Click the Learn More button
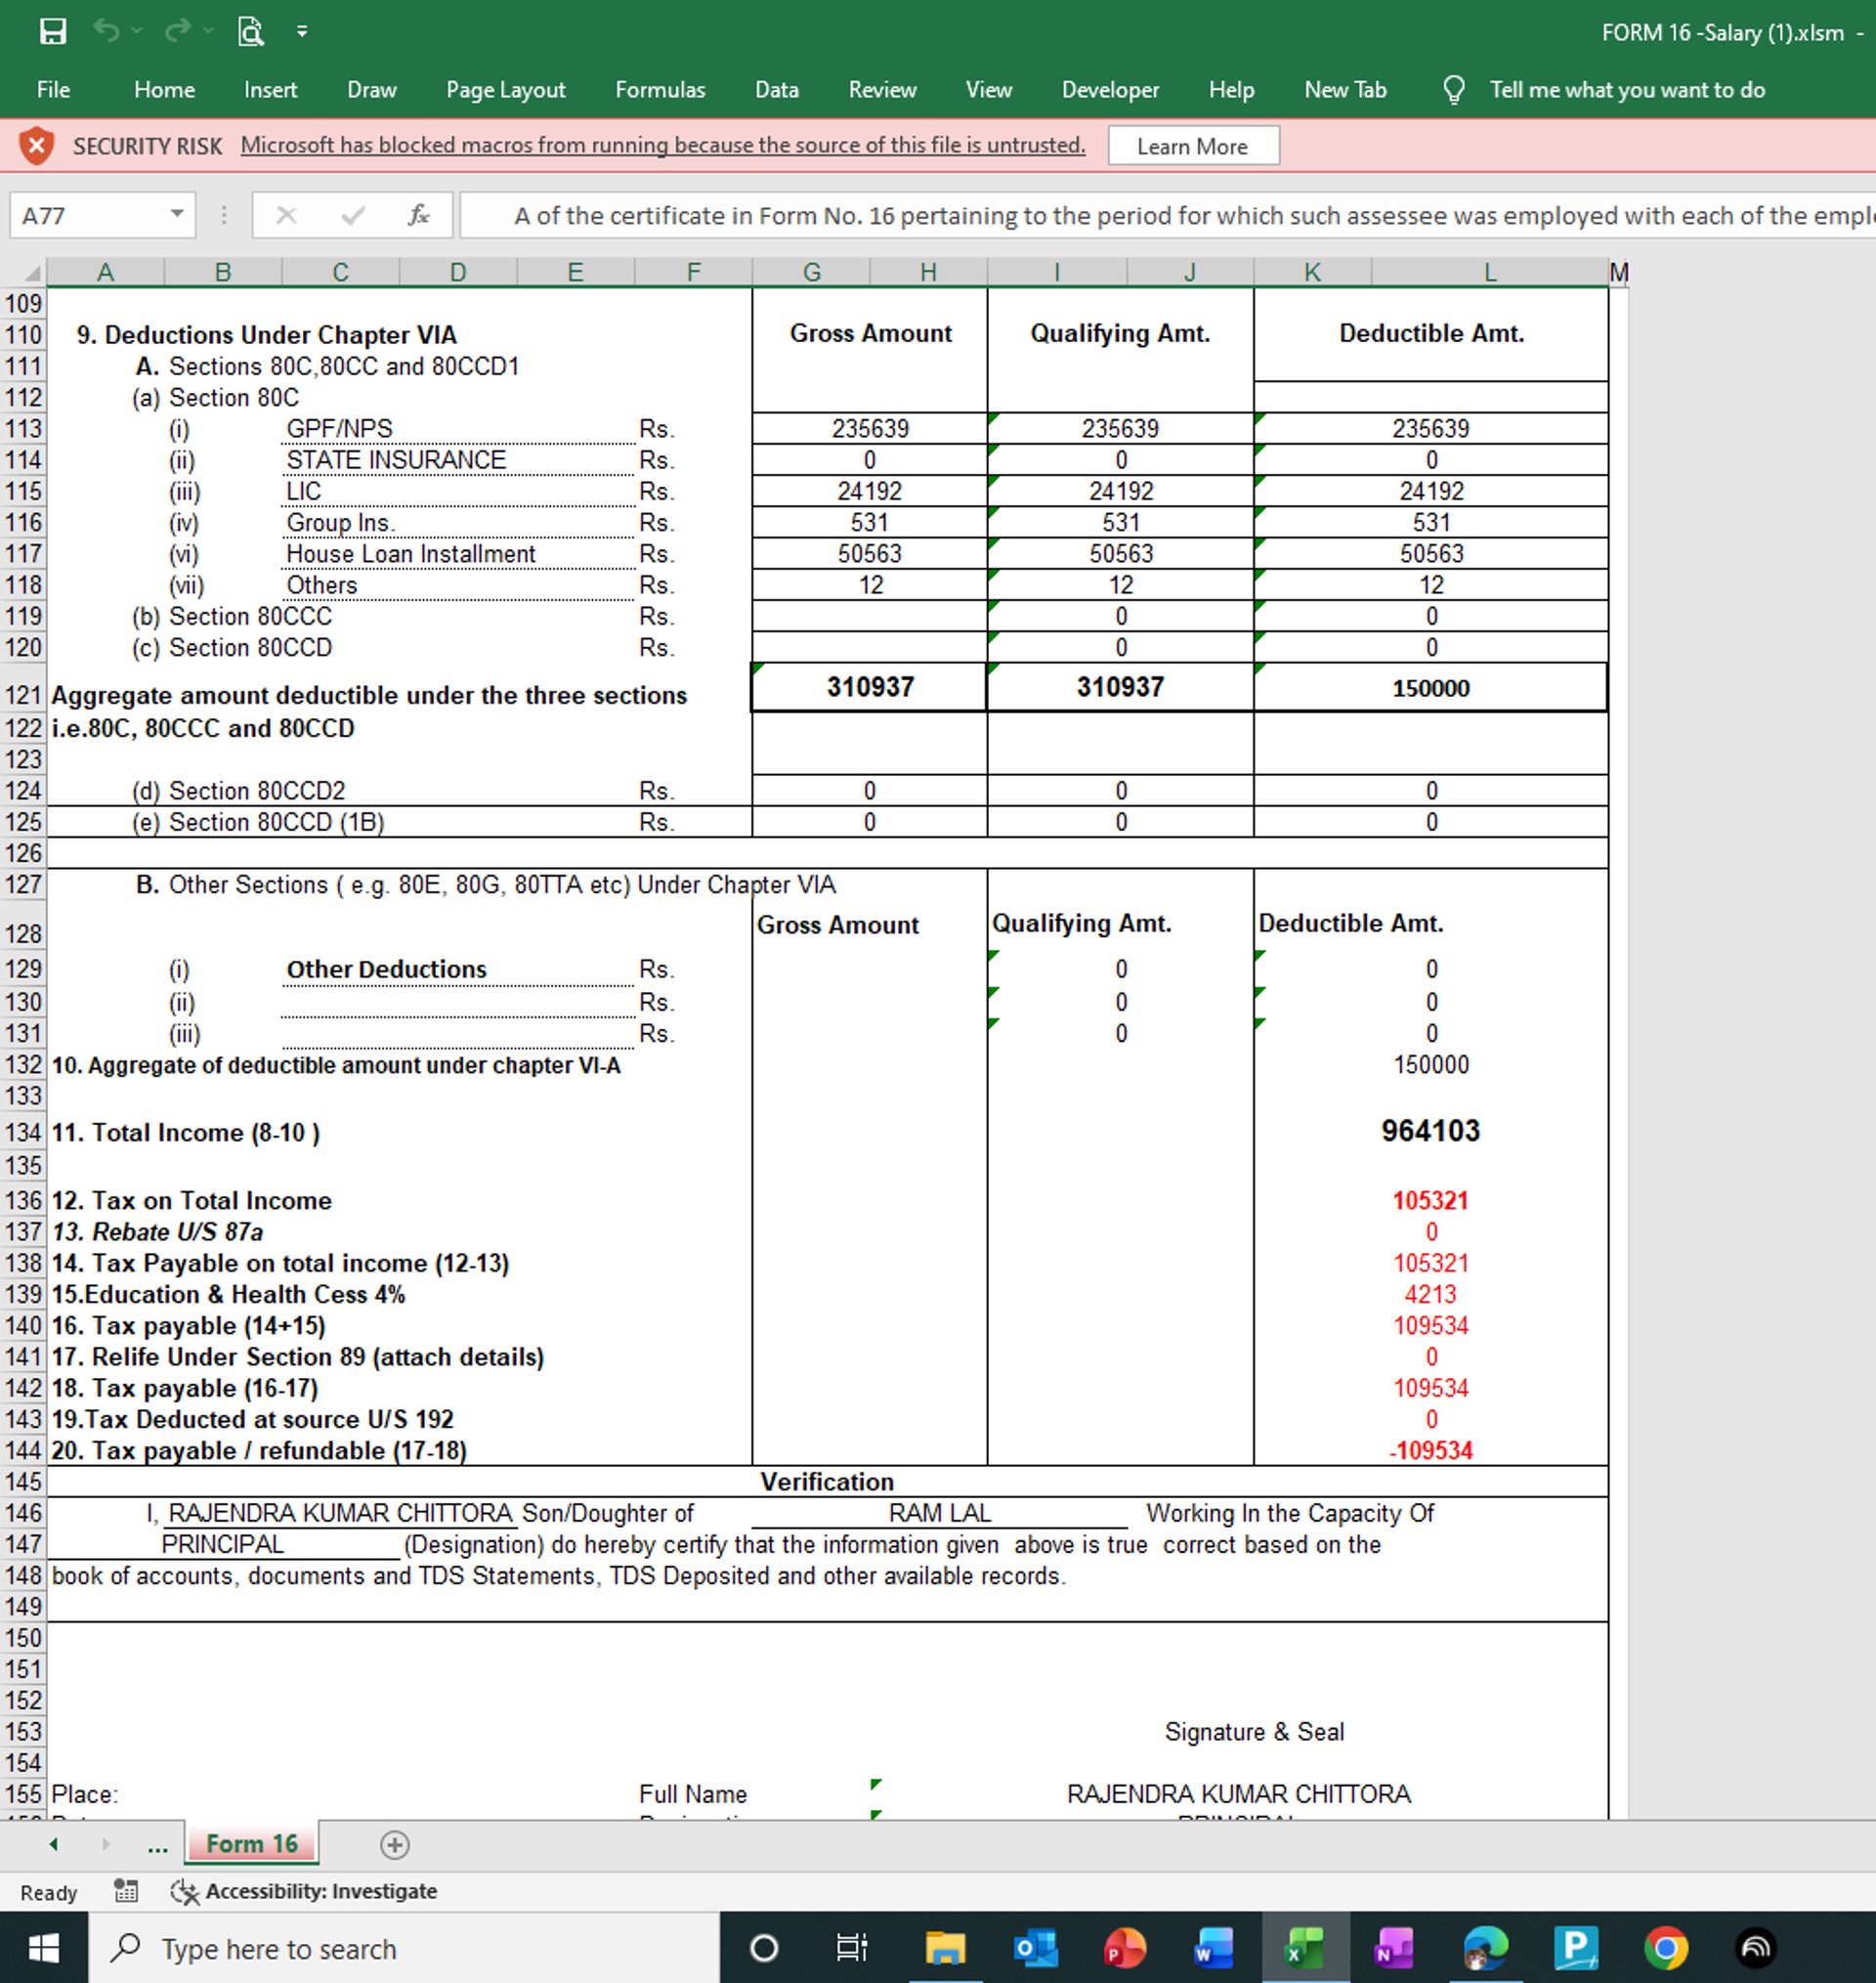The width and height of the screenshot is (1876, 1983). coord(1192,146)
